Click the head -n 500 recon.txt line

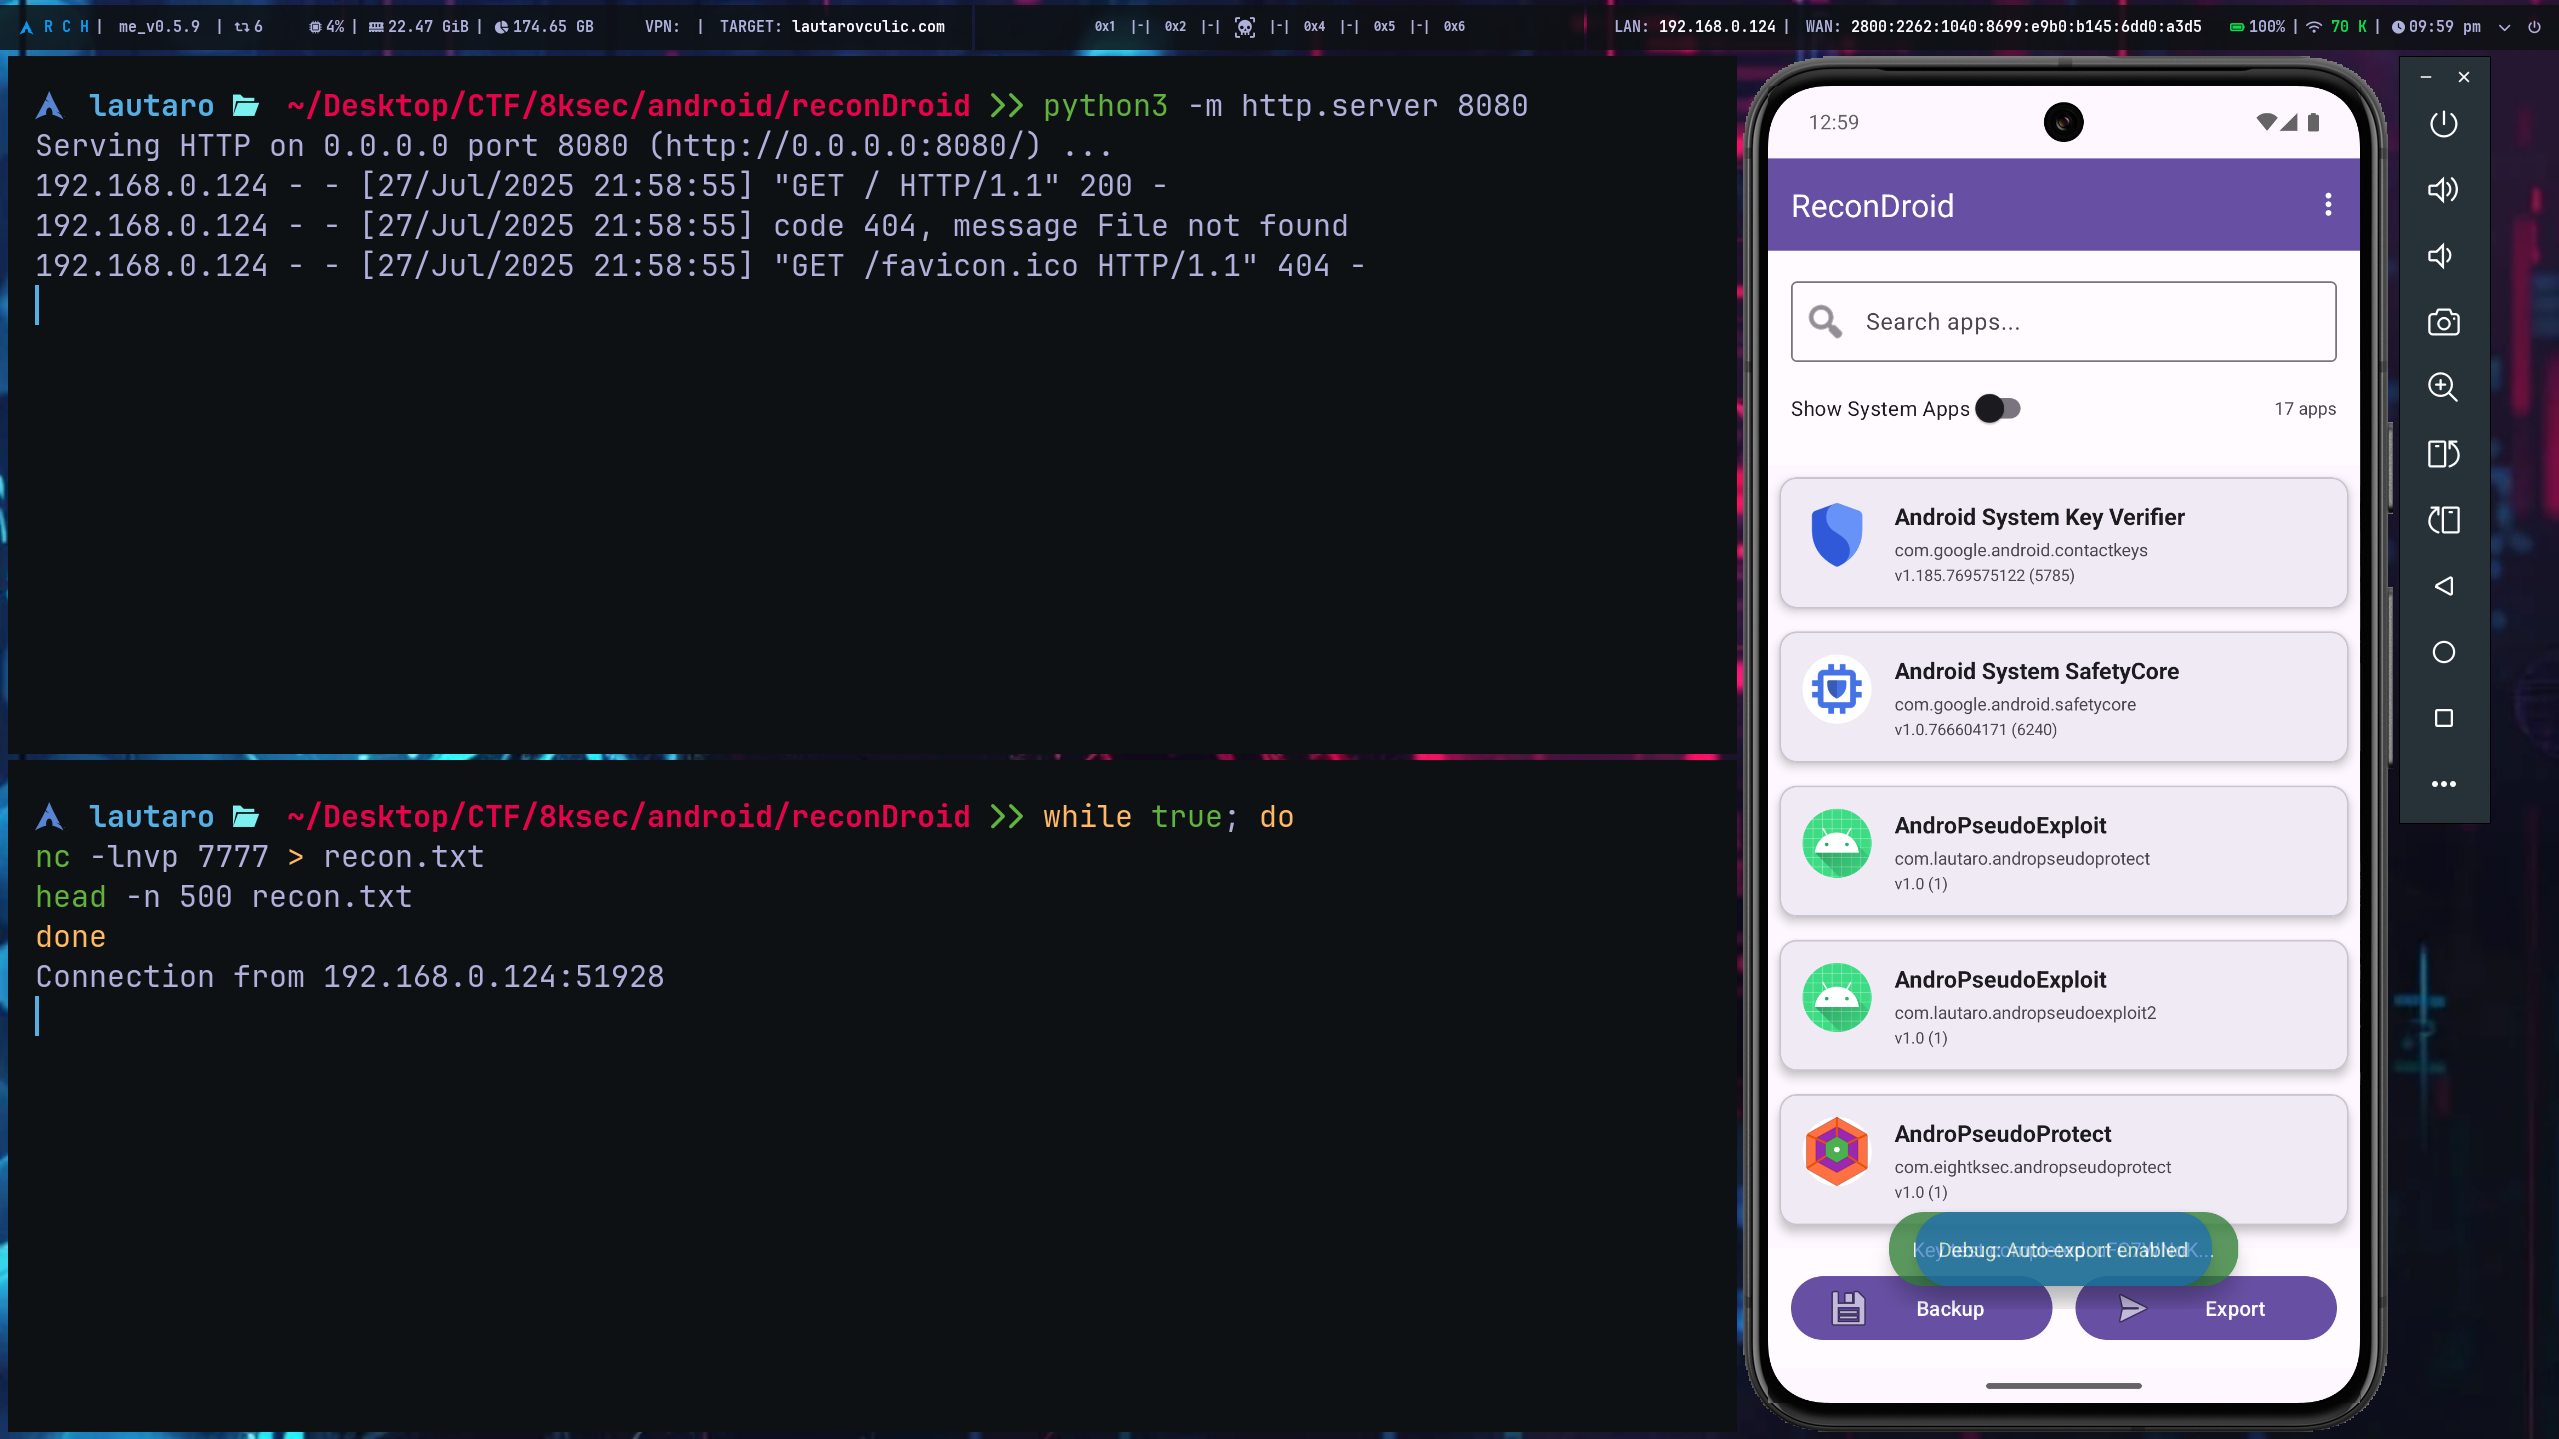(x=224, y=897)
